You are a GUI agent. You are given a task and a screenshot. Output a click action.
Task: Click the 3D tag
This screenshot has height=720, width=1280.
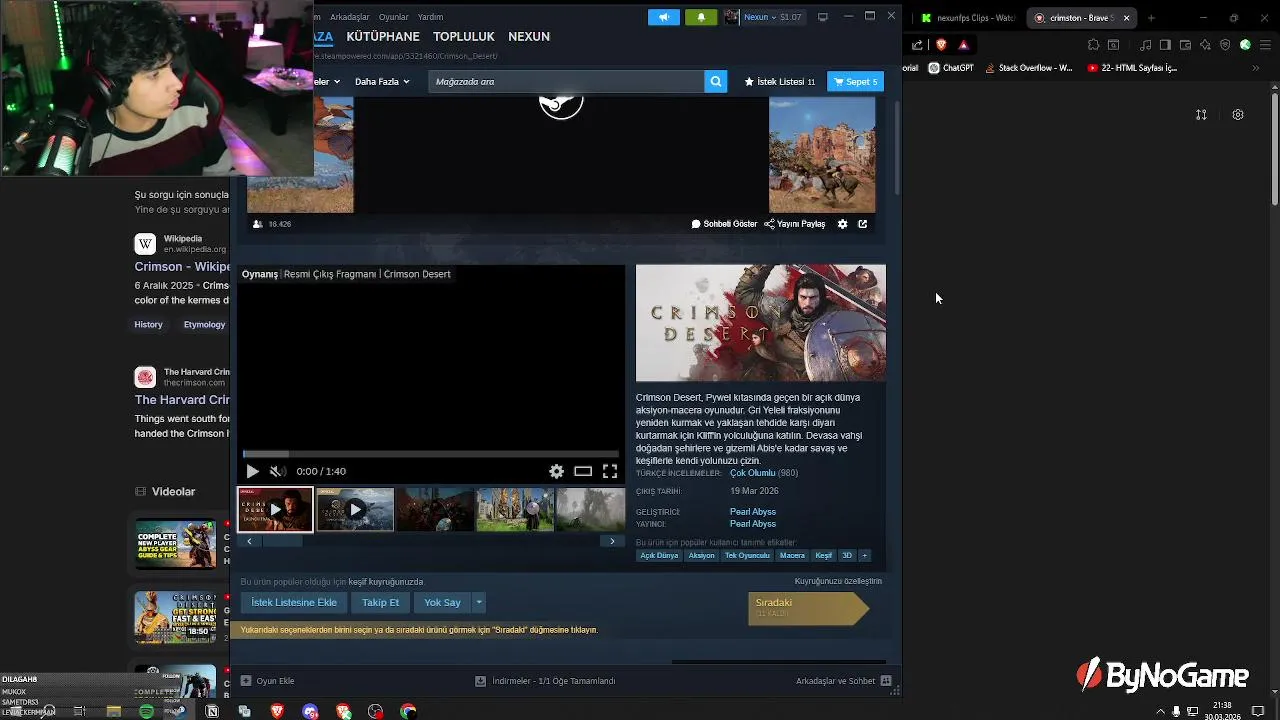(x=847, y=555)
